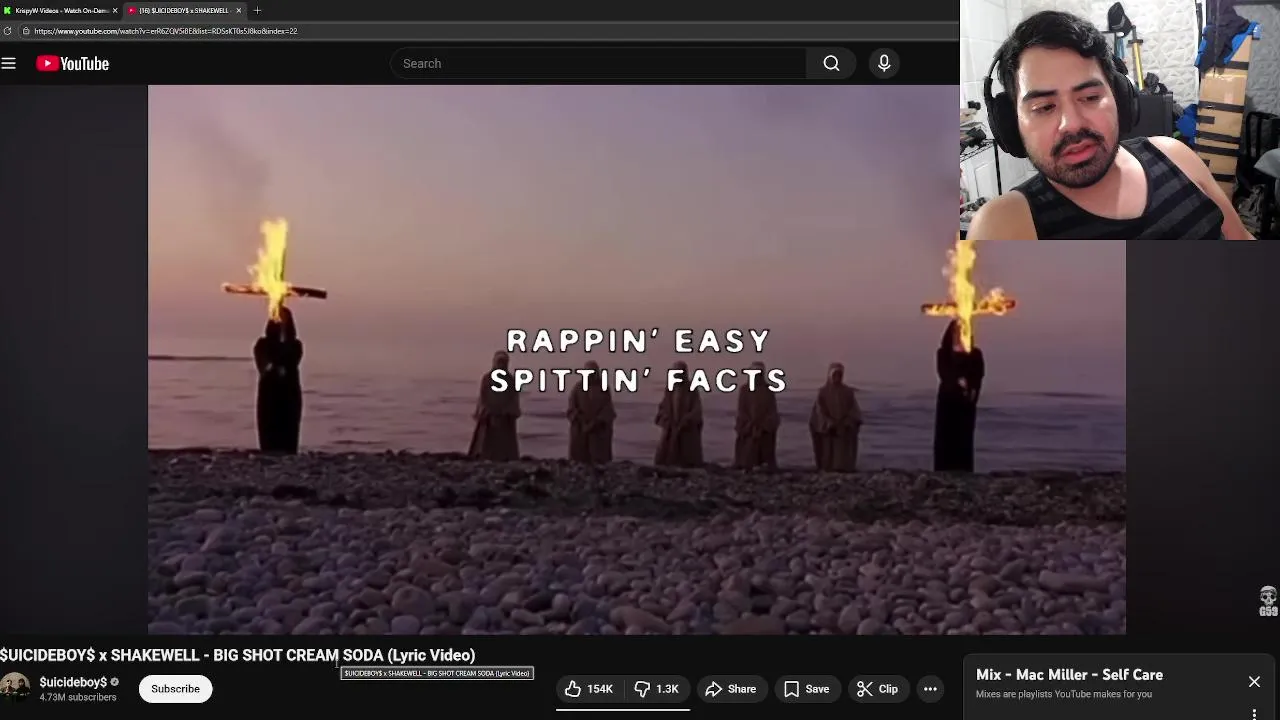Open Mix - Mac Miller - Self Care title
Viewport: 1280px width, 720px height.
pyautogui.click(x=1069, y=675)
